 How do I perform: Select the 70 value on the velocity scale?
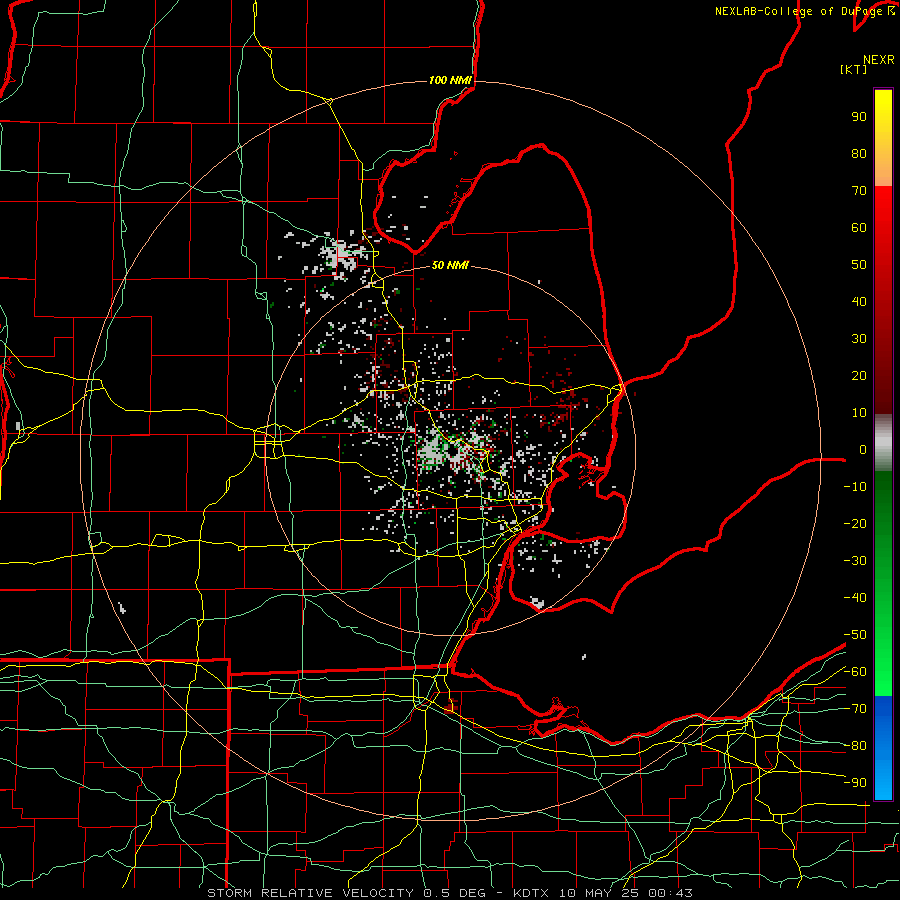[859, 191]
